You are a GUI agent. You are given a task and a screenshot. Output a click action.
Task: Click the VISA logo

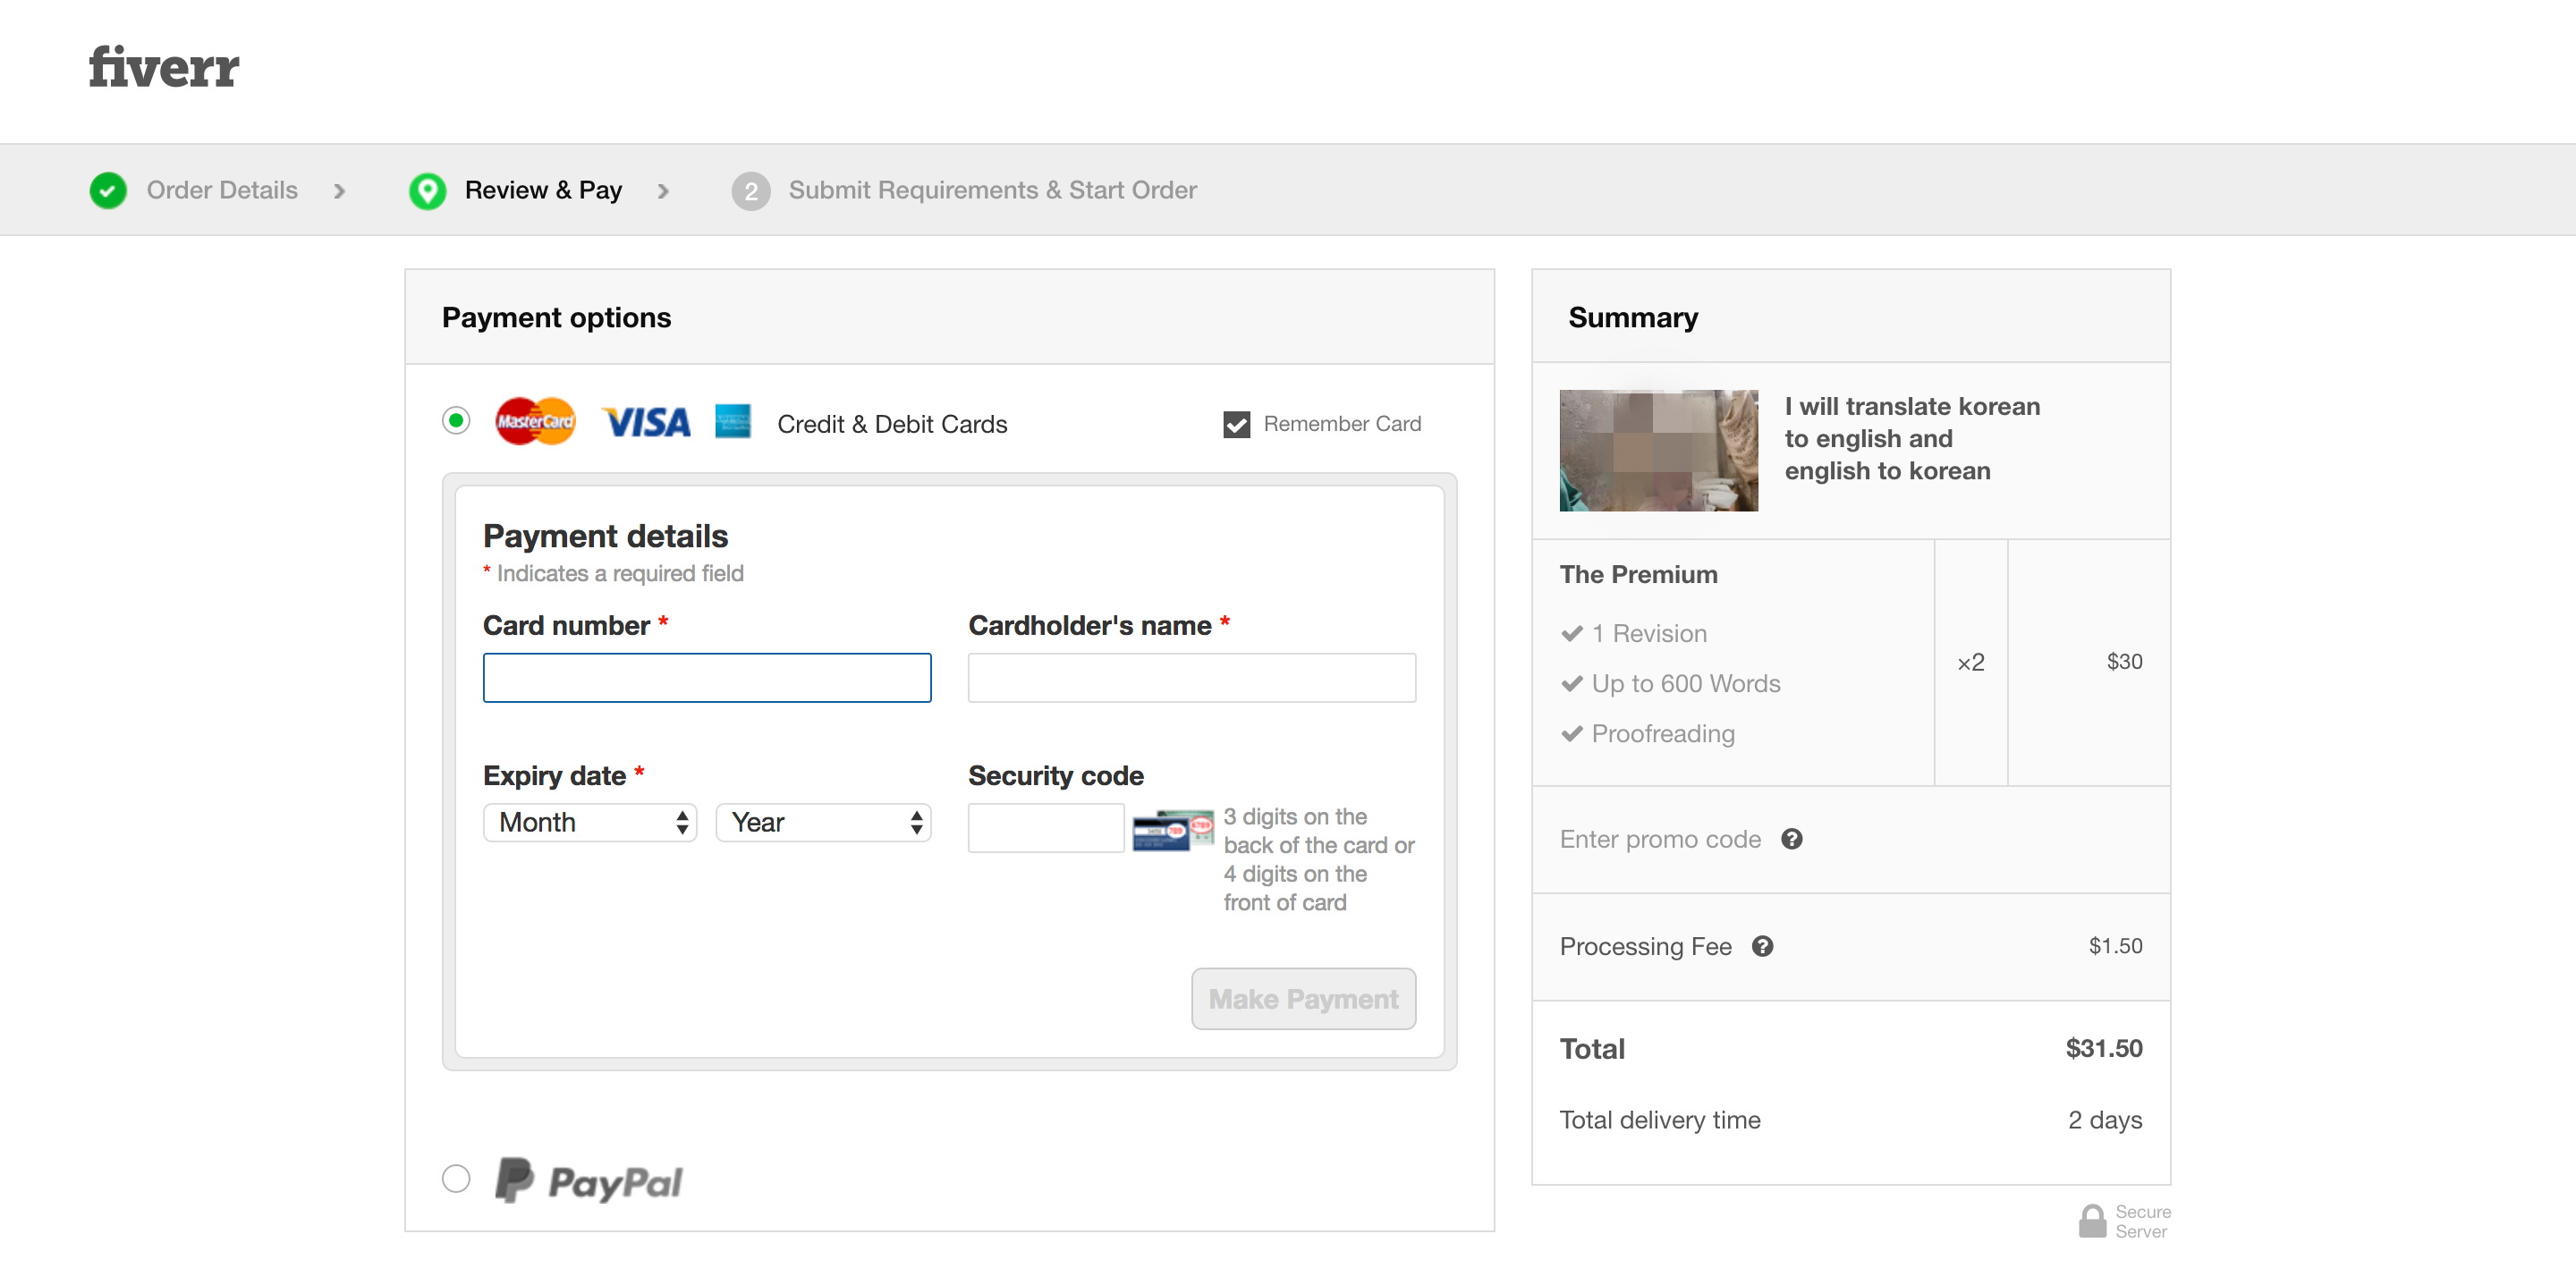pyautogui.click(x=647, y=423)
